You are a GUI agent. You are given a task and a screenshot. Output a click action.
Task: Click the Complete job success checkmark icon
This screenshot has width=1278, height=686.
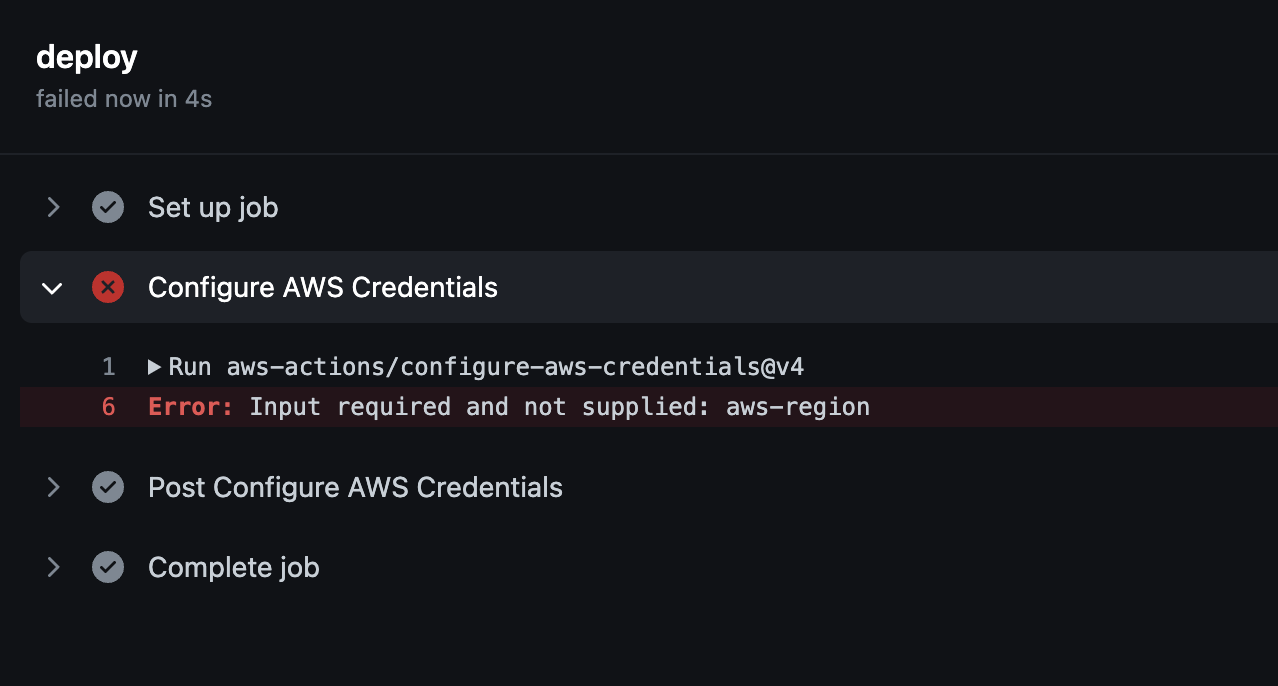108,567
